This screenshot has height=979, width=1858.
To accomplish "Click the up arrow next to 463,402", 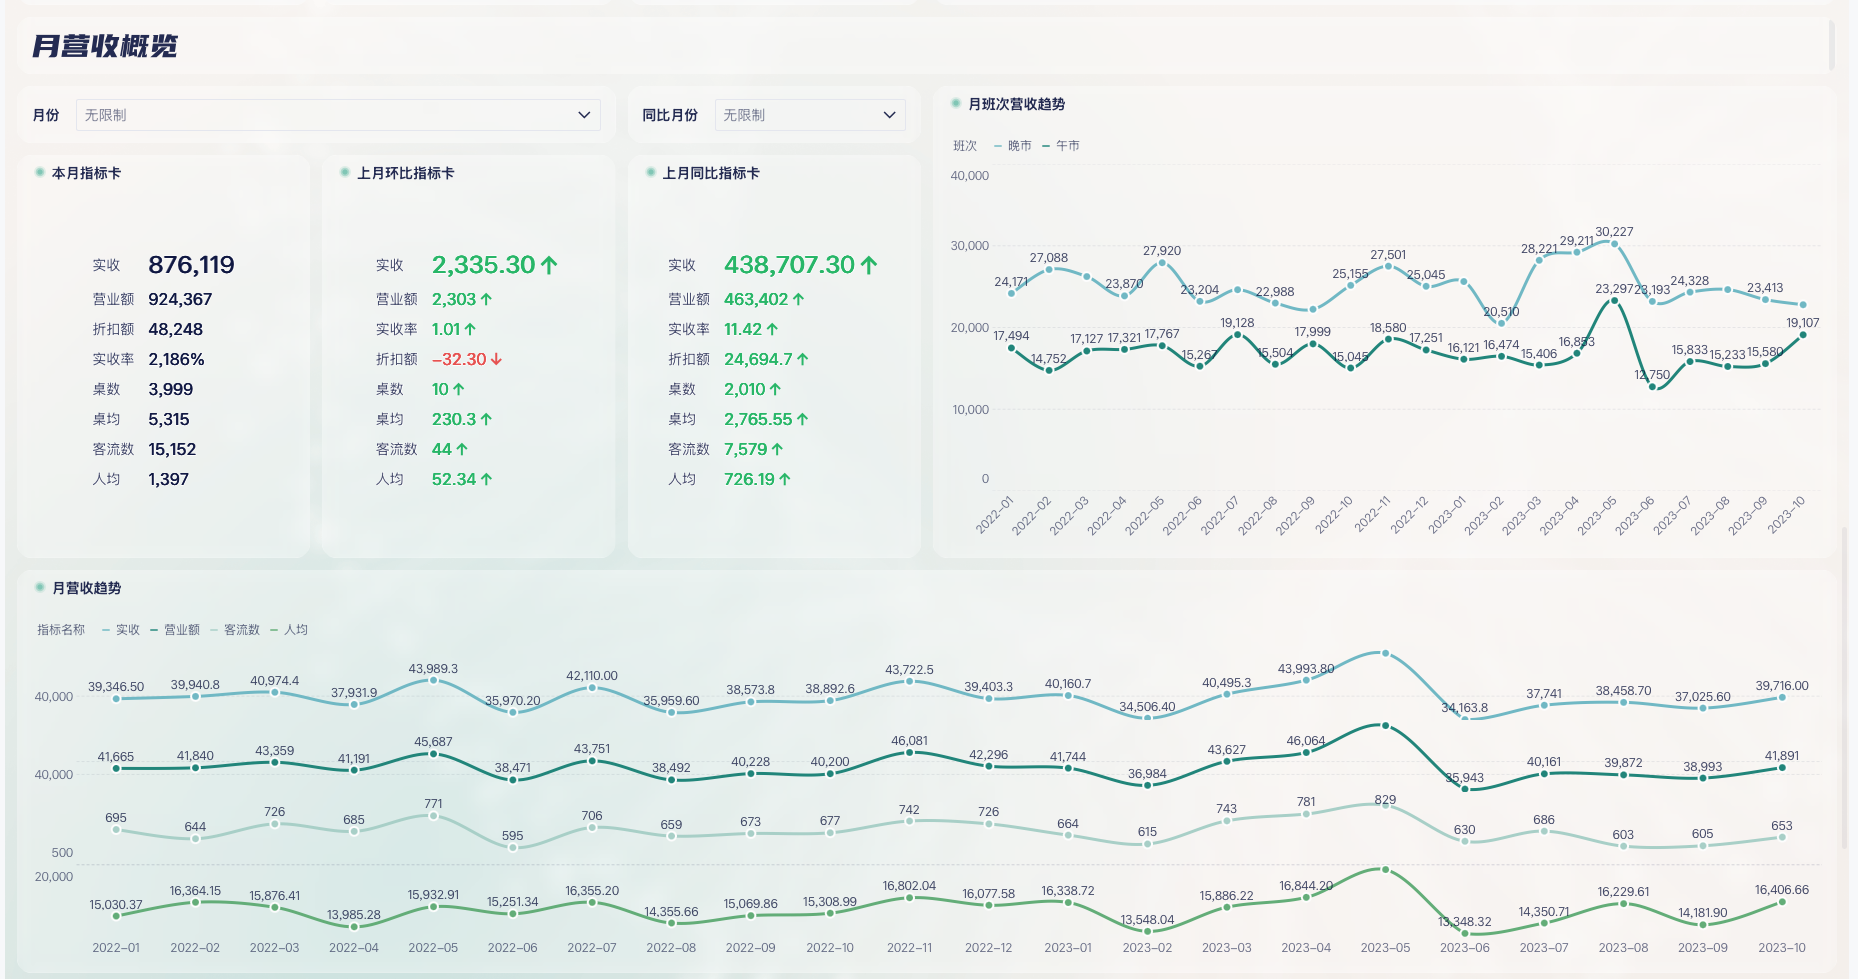I will click(798, 299).
